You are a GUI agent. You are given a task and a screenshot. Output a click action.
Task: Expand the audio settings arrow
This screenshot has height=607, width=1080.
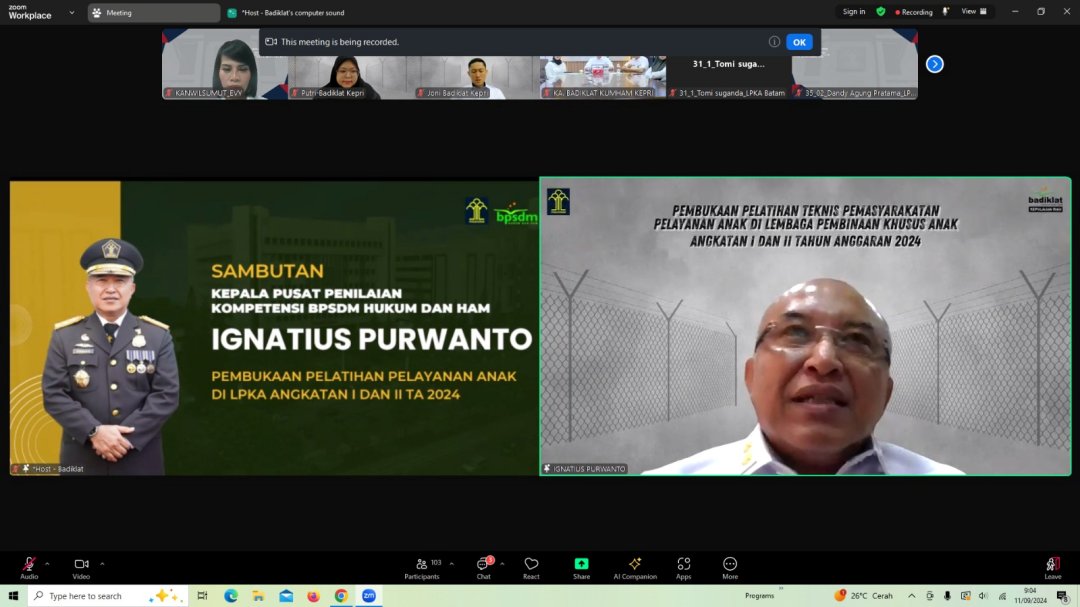47,563
